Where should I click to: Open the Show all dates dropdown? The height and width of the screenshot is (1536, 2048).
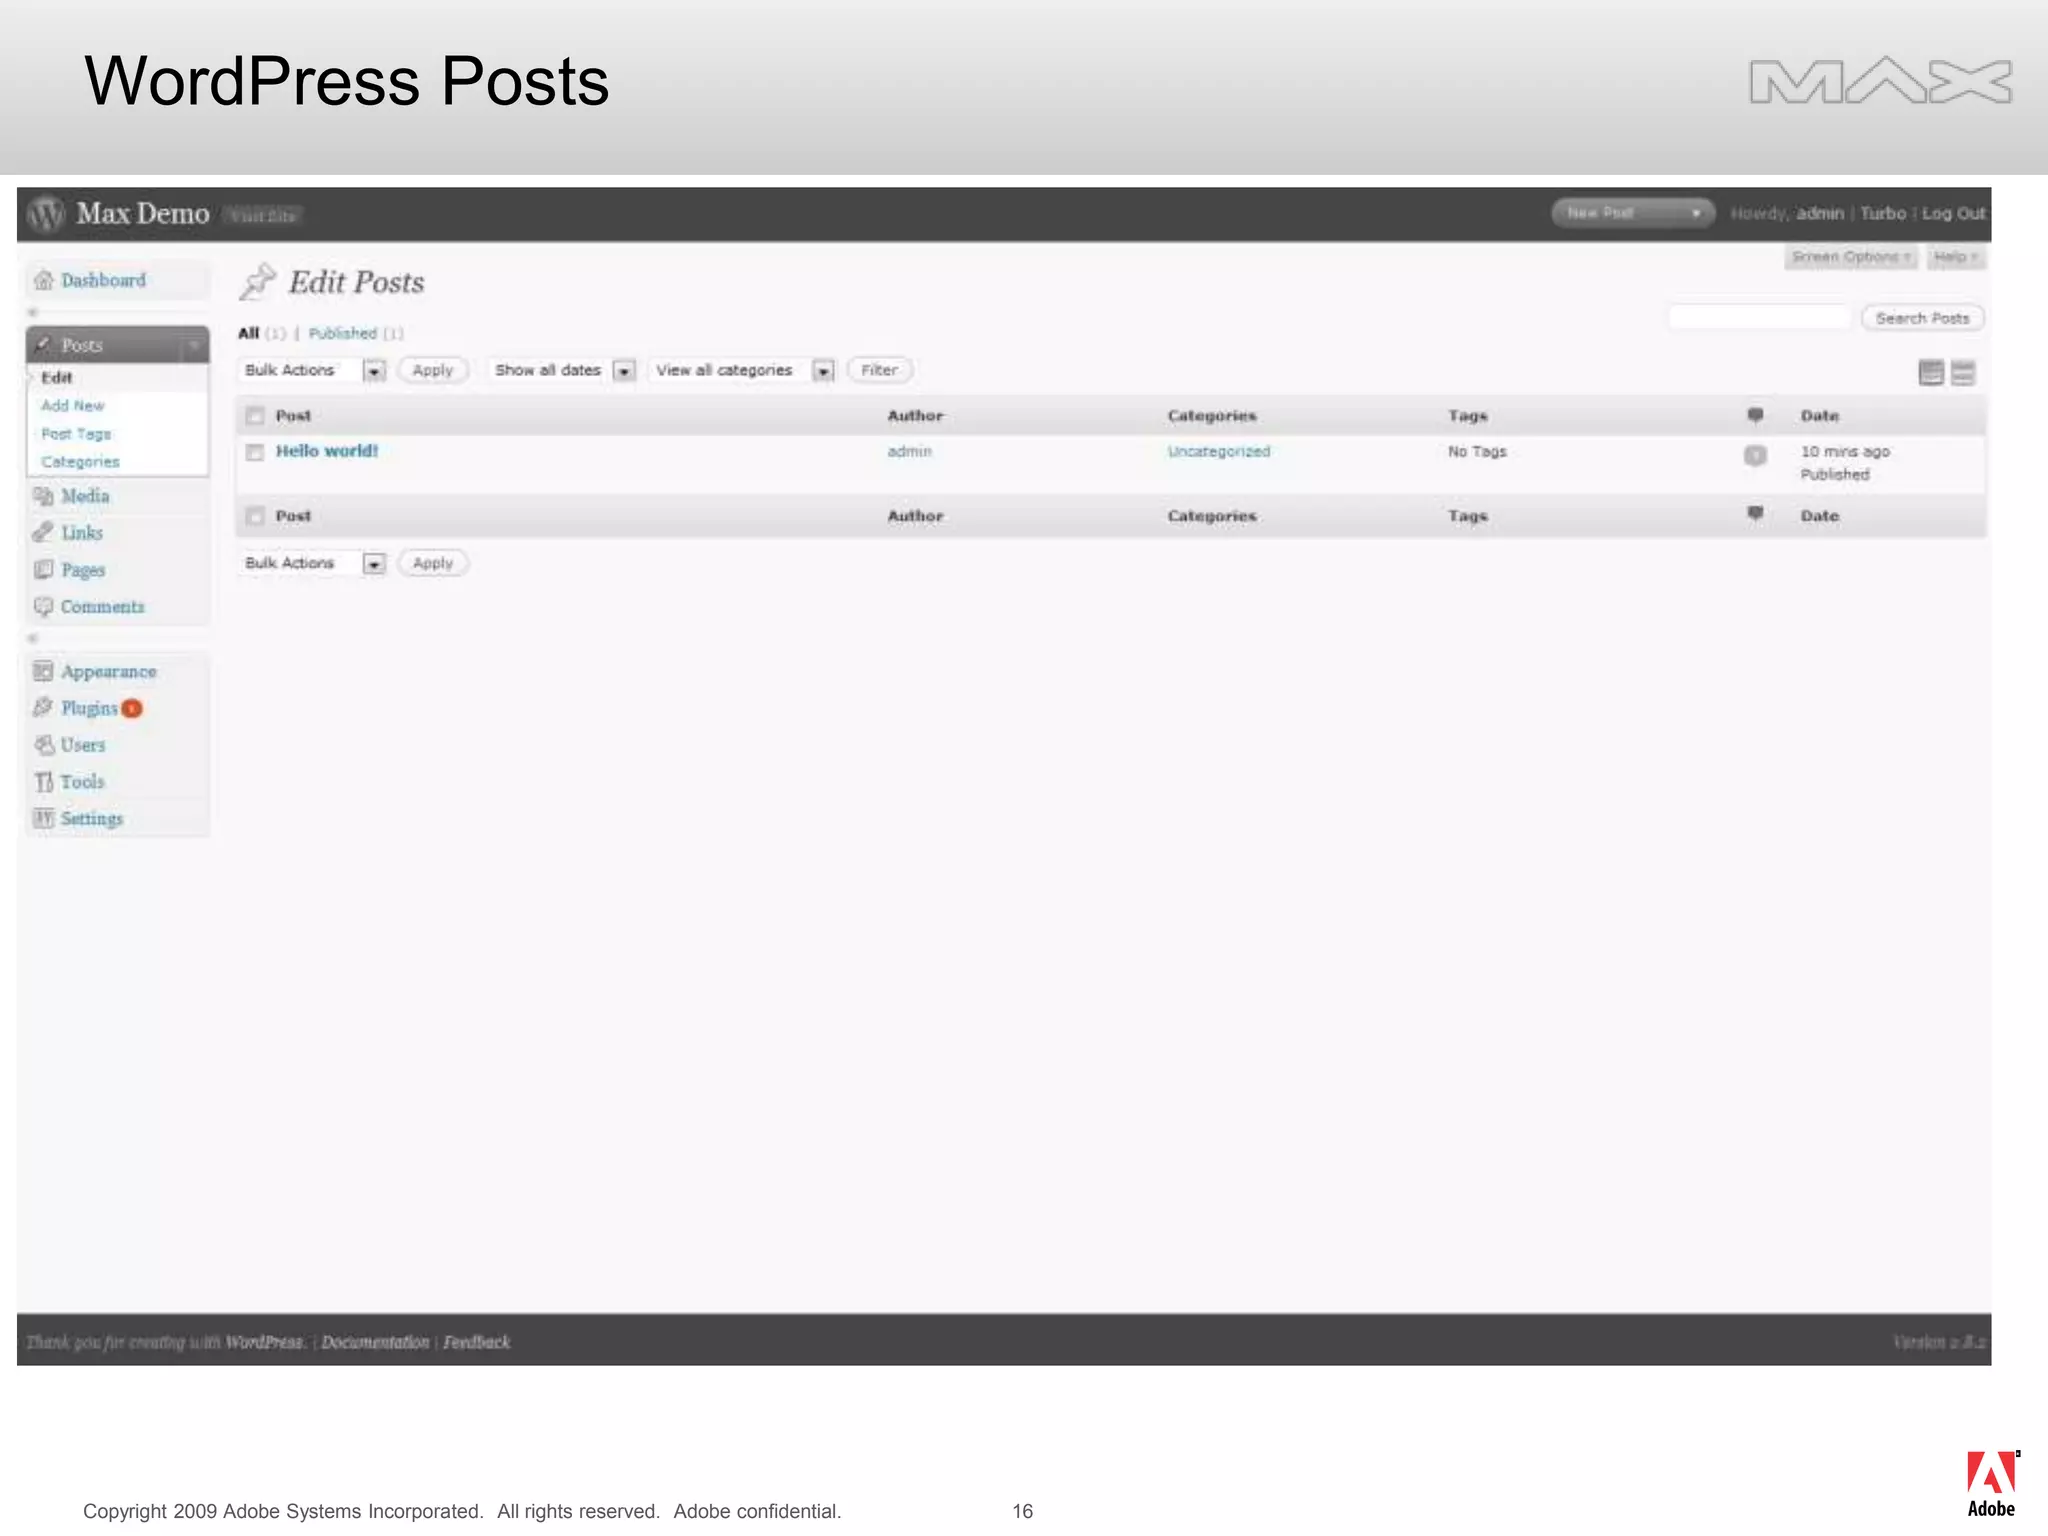coord(563,370)
